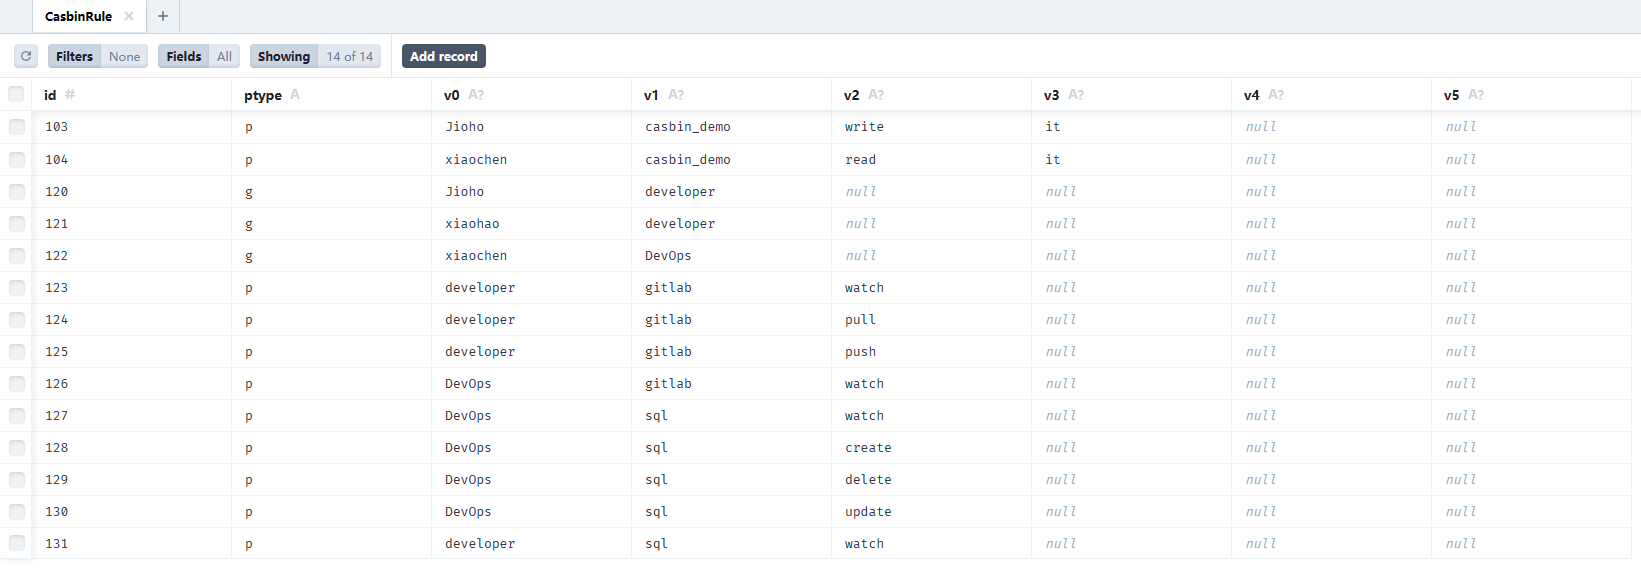
Task: Click the v0 column type icon
Action: coord(476,94)
